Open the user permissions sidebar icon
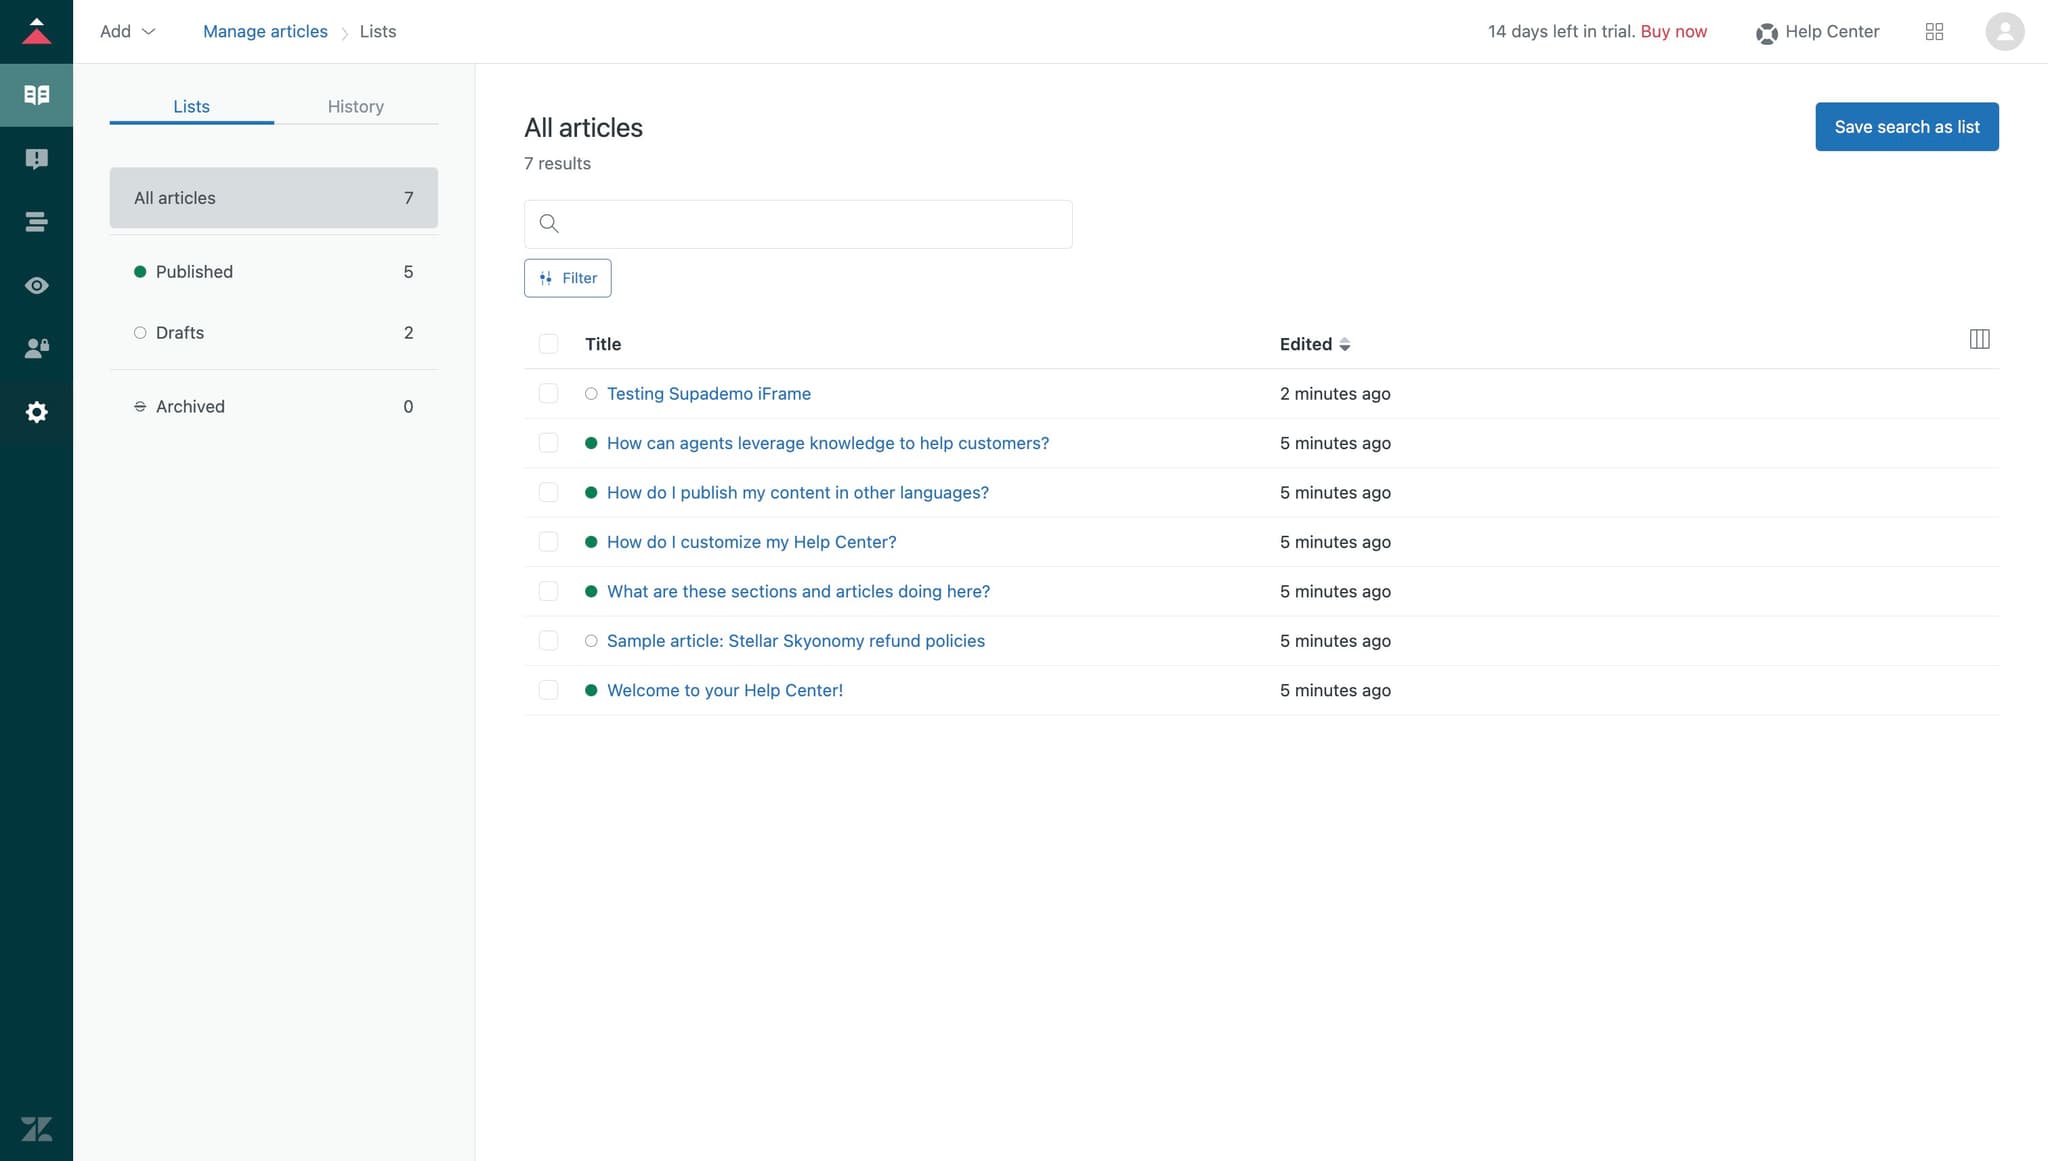2048x1161 pixels. pyautogui.click(x=36, y=348)
